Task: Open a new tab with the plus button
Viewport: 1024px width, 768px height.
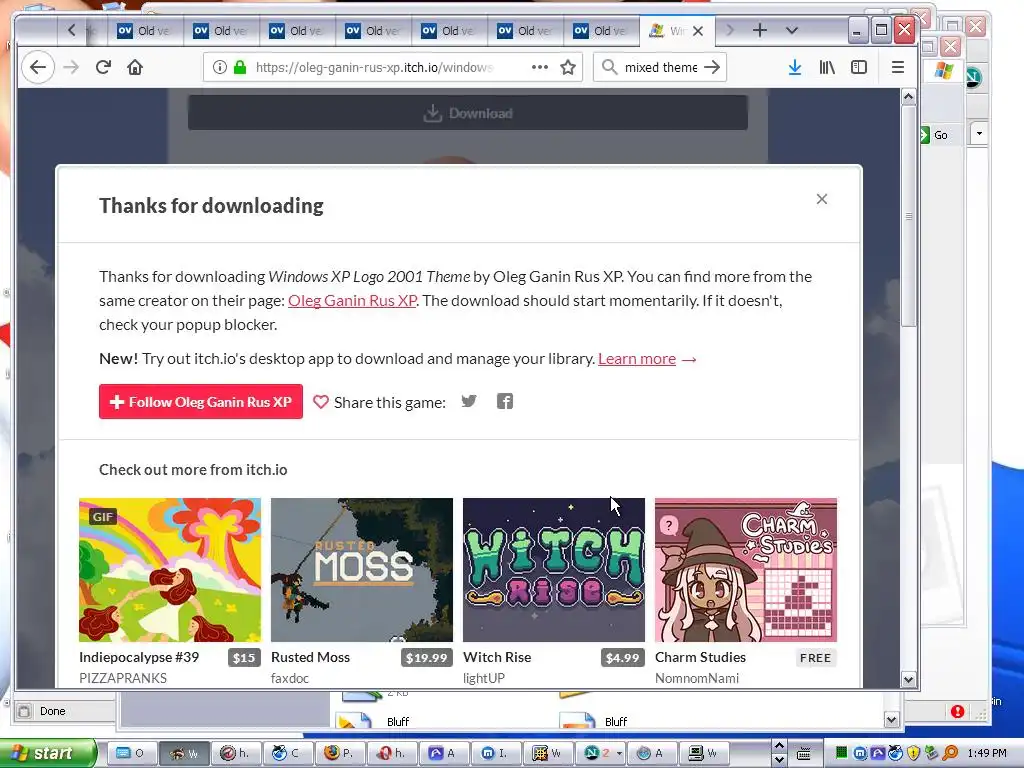Action: click(x=760, y=30)
